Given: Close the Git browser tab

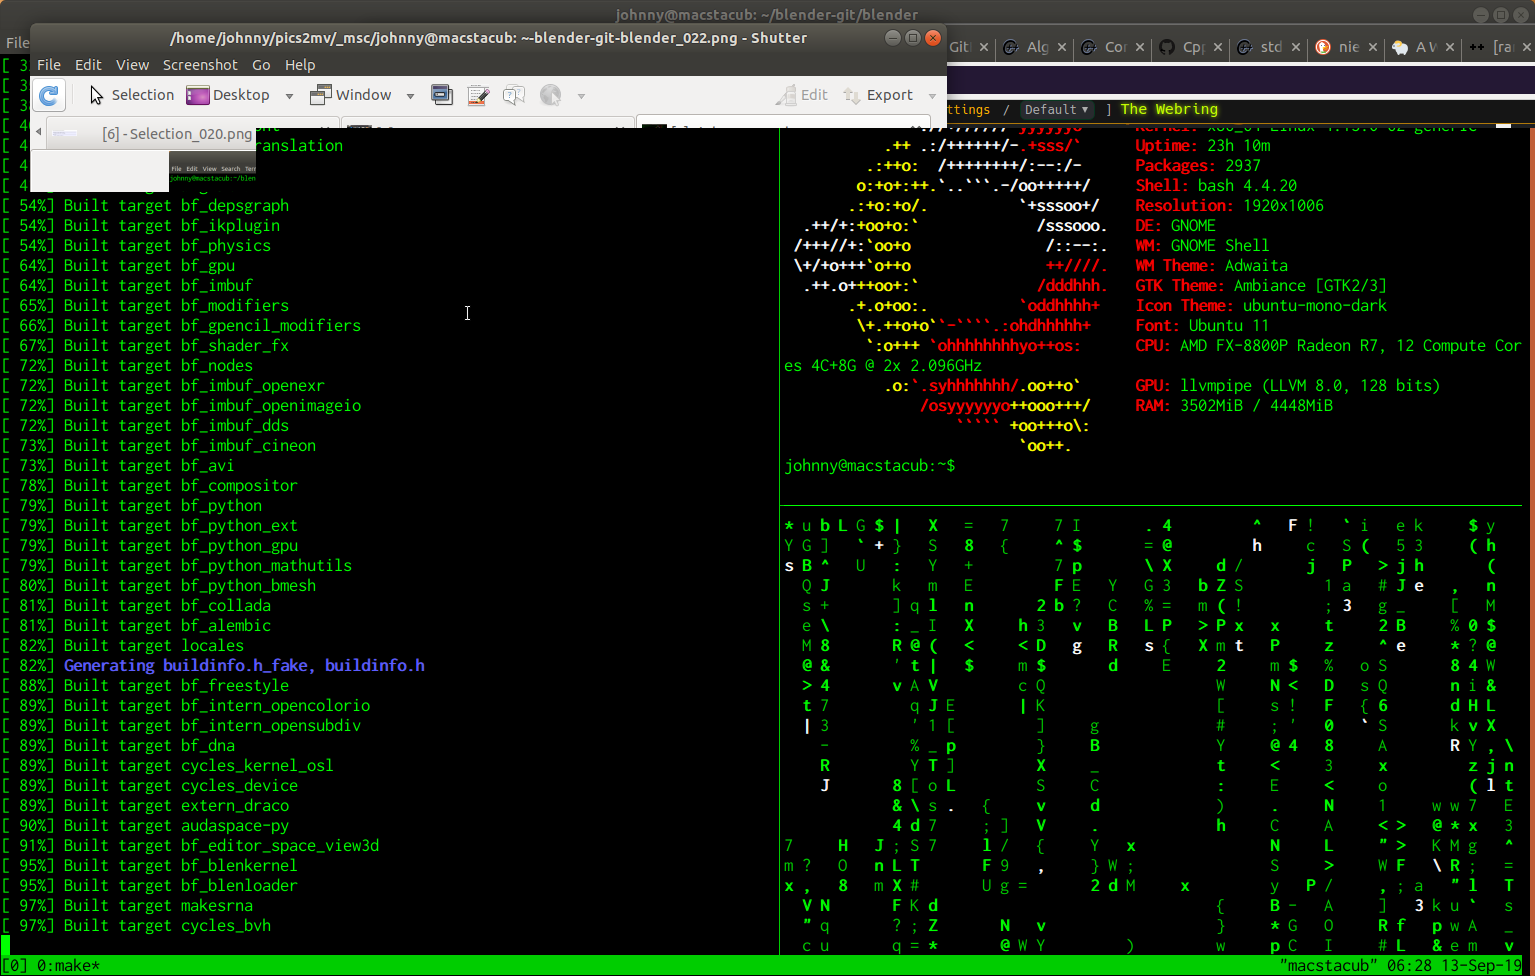Looking at the screenshot, I should [x=984, y=47].
